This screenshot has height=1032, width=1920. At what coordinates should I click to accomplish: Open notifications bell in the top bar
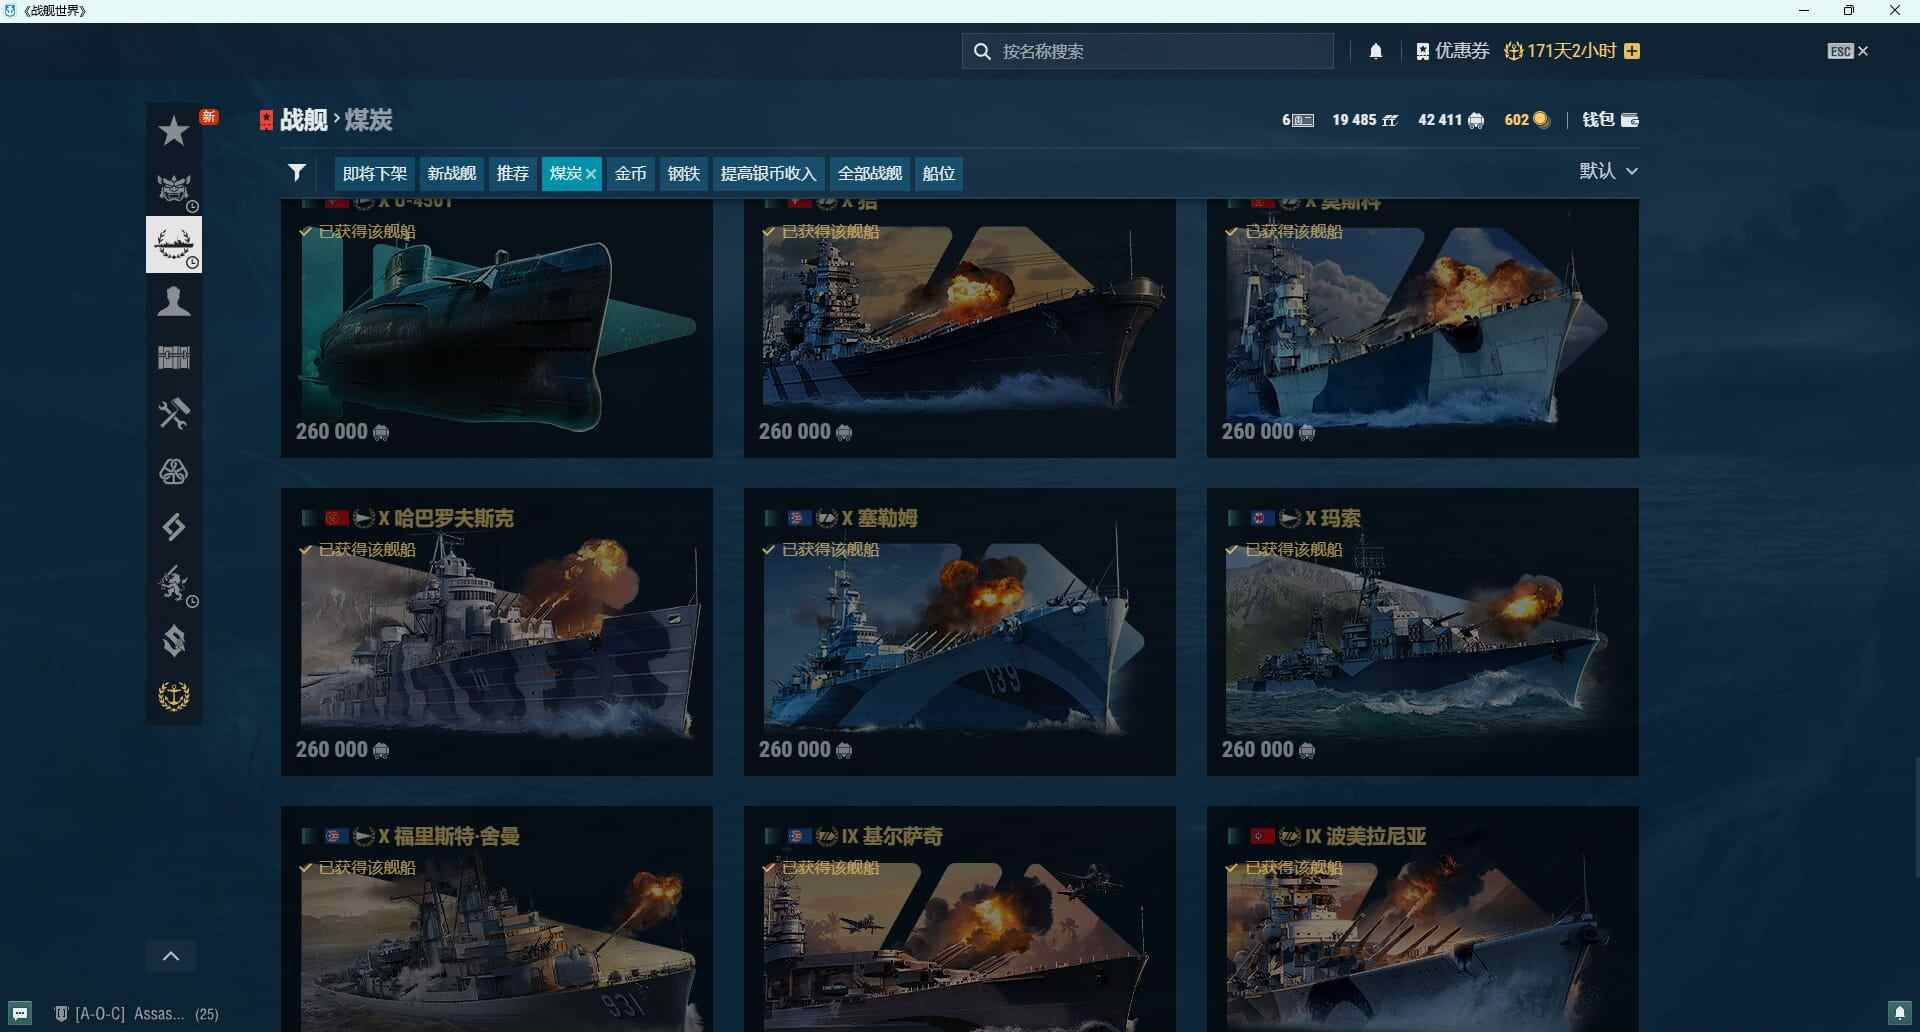point(1376,51)
